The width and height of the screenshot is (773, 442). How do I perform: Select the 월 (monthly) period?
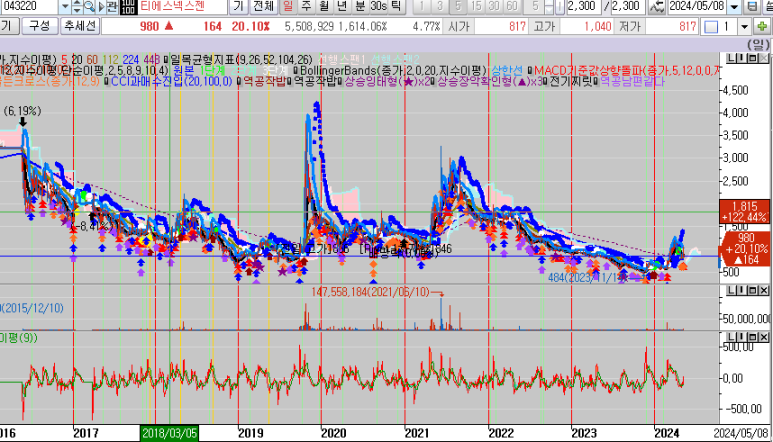click(324, 6)
